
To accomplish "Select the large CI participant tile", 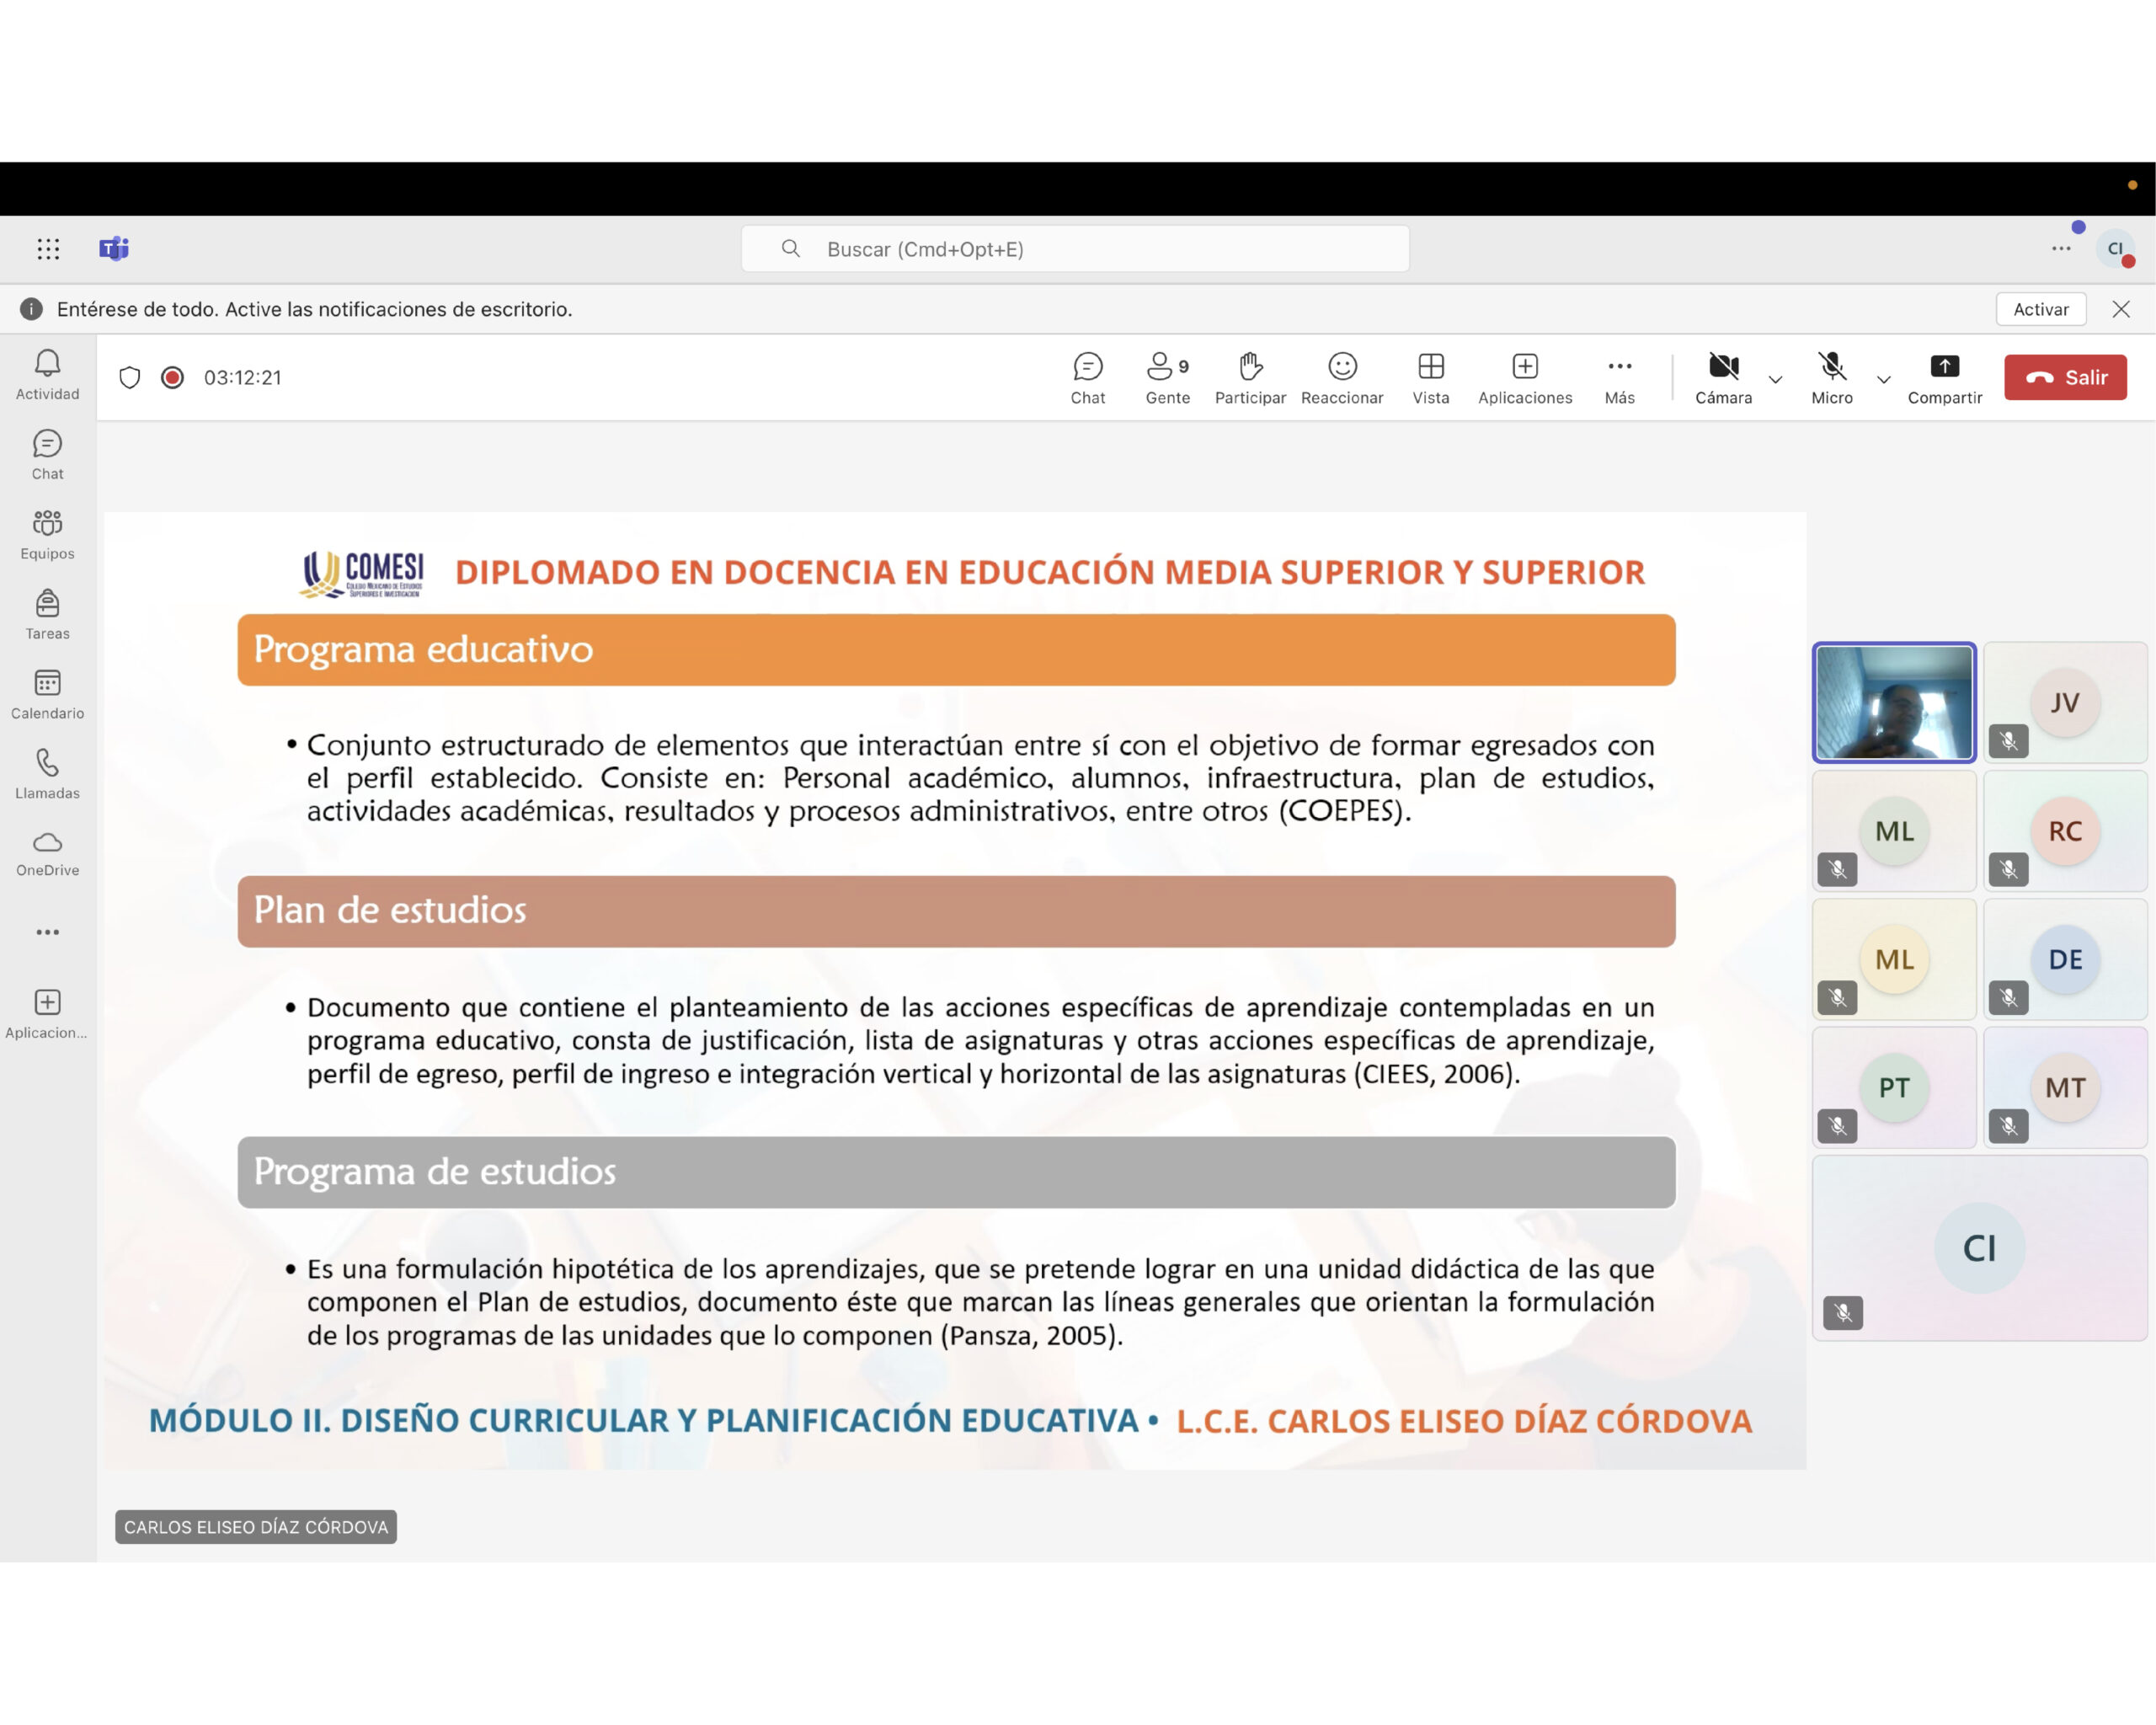I will pos(1979,1248).
